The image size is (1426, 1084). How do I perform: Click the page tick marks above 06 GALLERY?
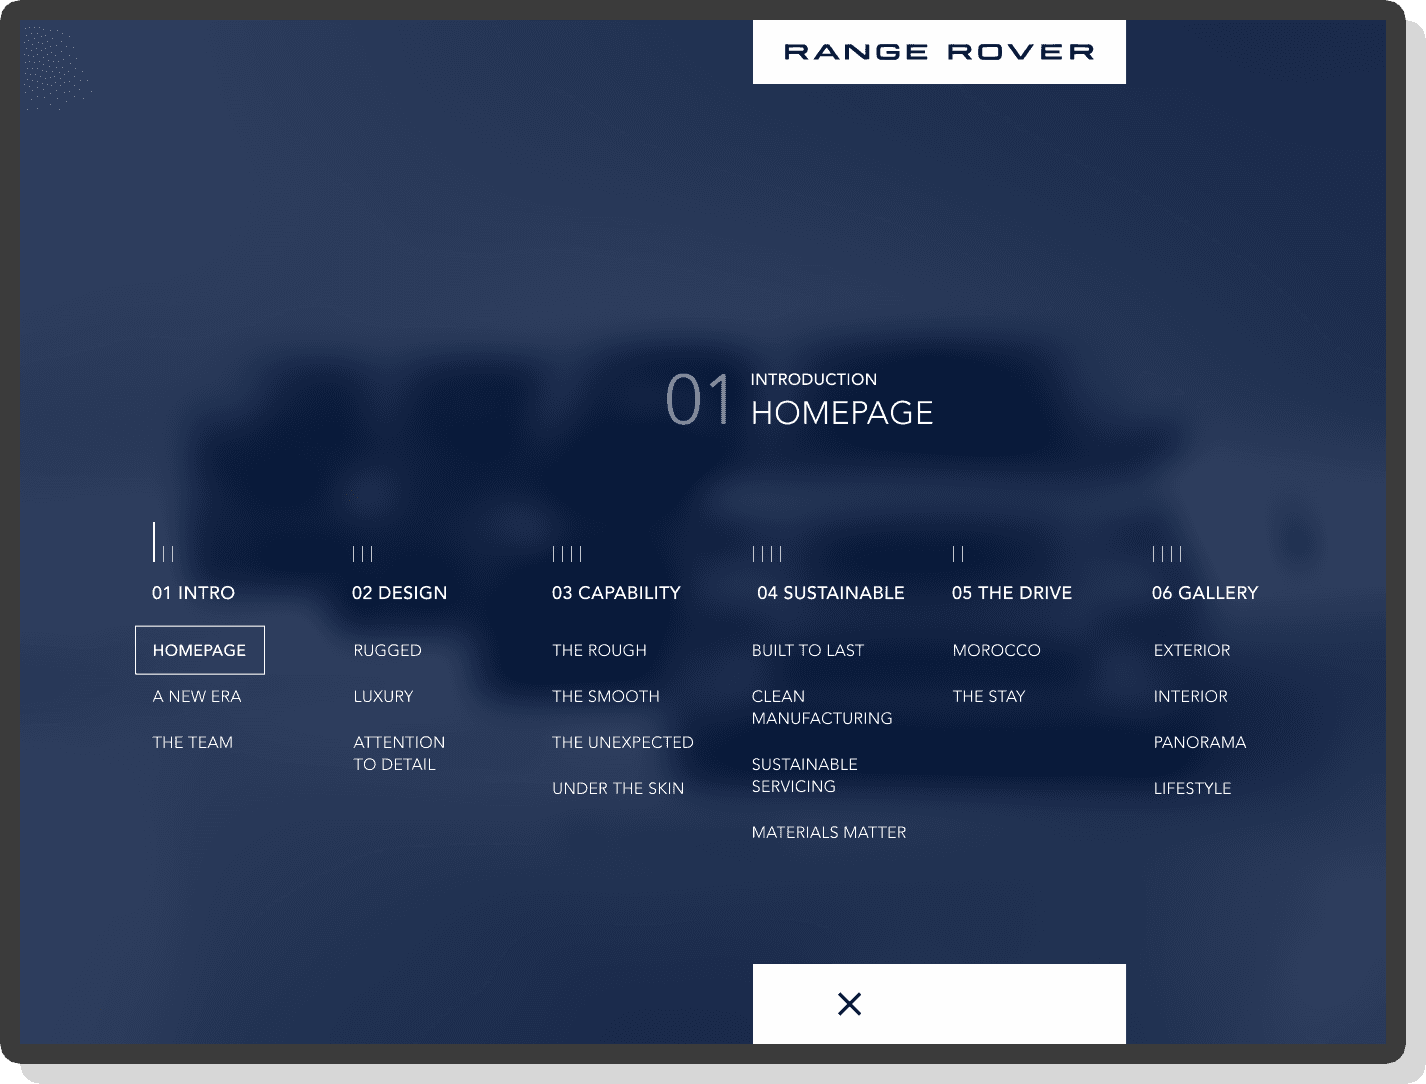click(x=1167, y=554)
